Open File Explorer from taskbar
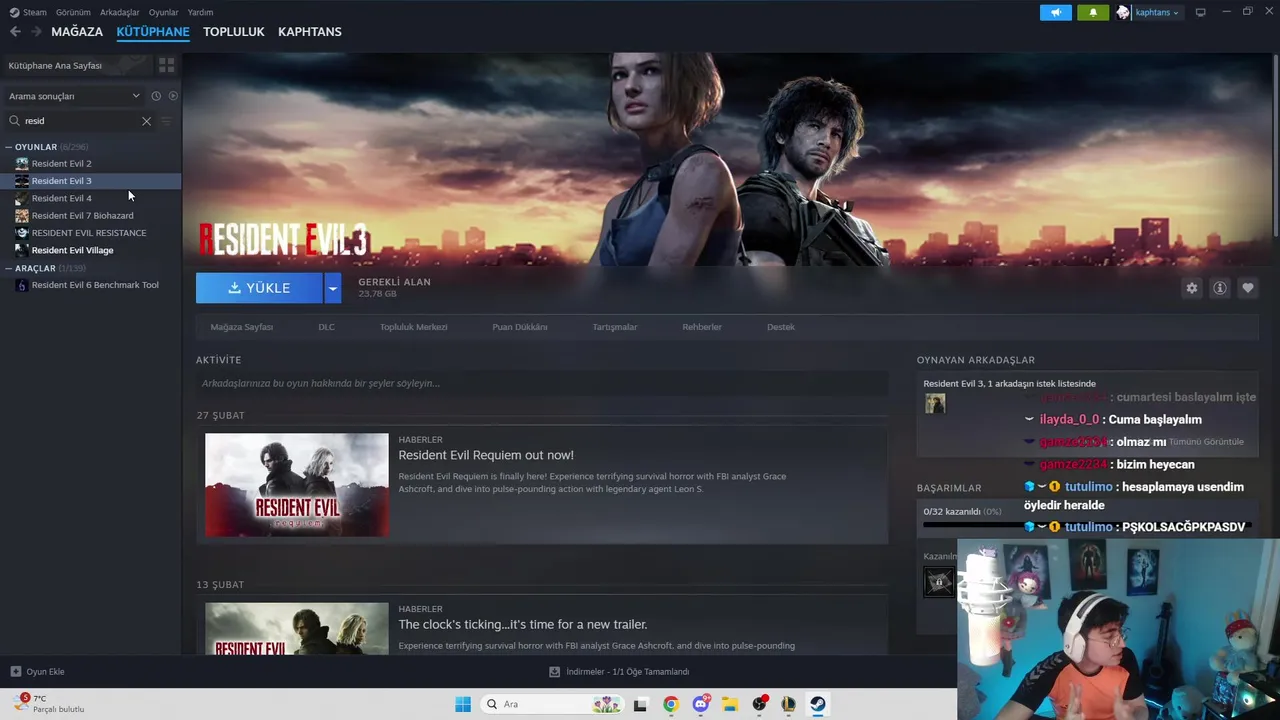The width and height of the screenshot is (1280, 720). (x=730, y=704)
